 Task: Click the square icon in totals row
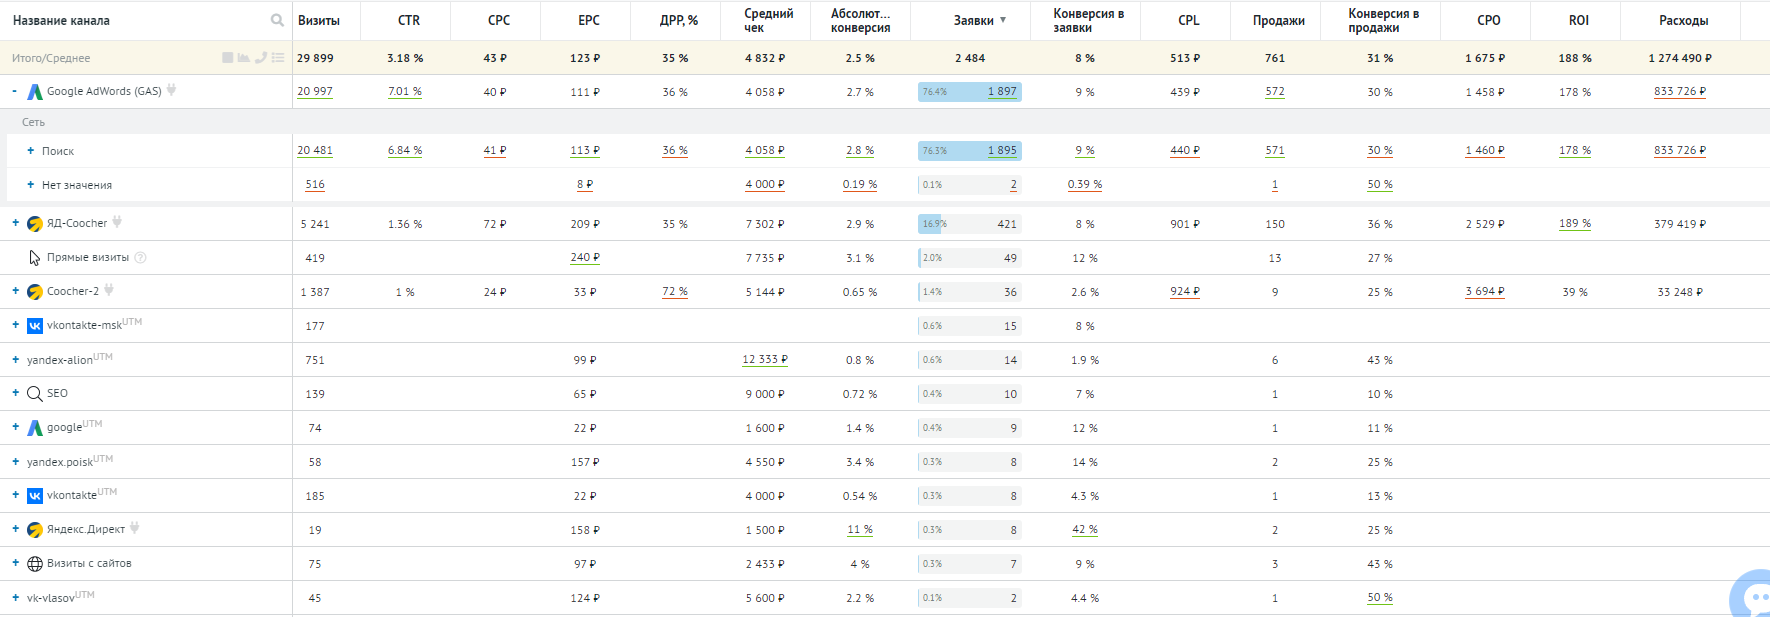(x=228, y=58)
